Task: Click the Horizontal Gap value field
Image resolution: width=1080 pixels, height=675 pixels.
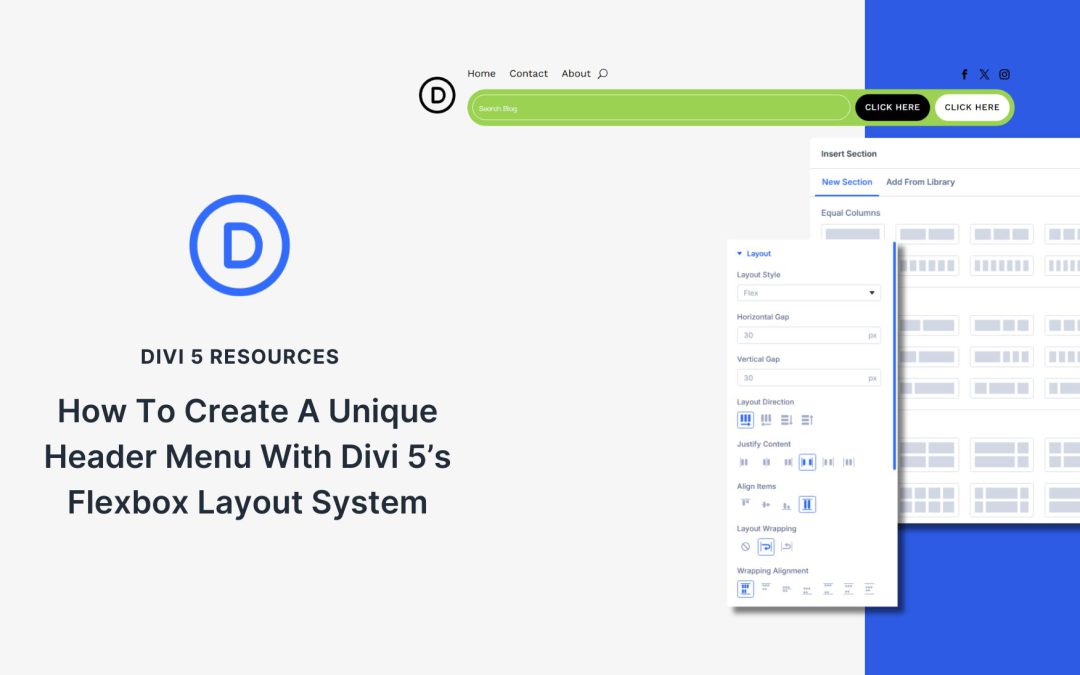Action: [x=809, y=335]
